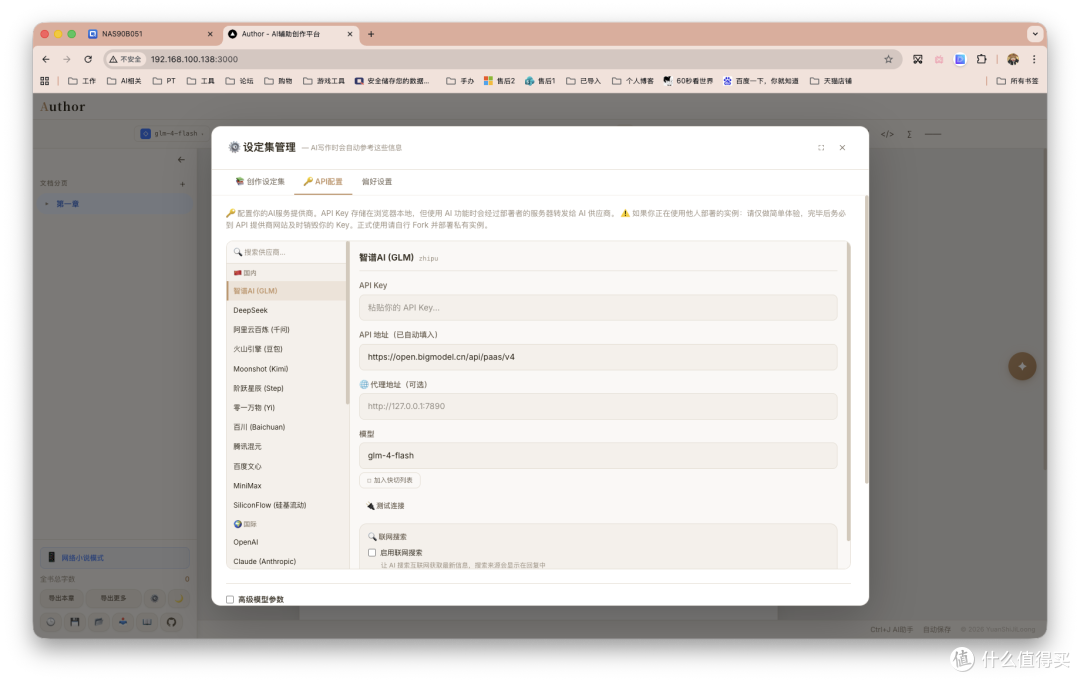Select MiniMax provider
This screenshot has height=682, width=1080.
pyautogui.click(x=287, y=486)
